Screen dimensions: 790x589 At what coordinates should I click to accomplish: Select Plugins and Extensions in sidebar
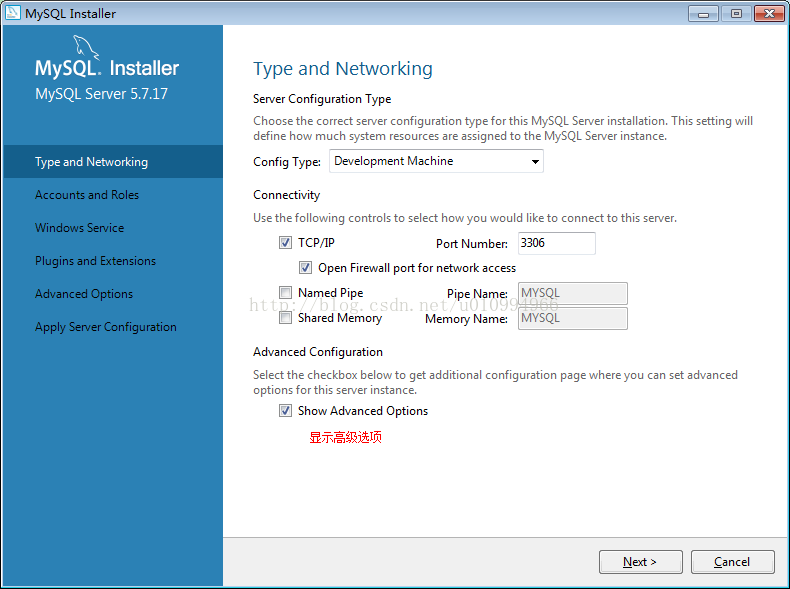[95, 261]
